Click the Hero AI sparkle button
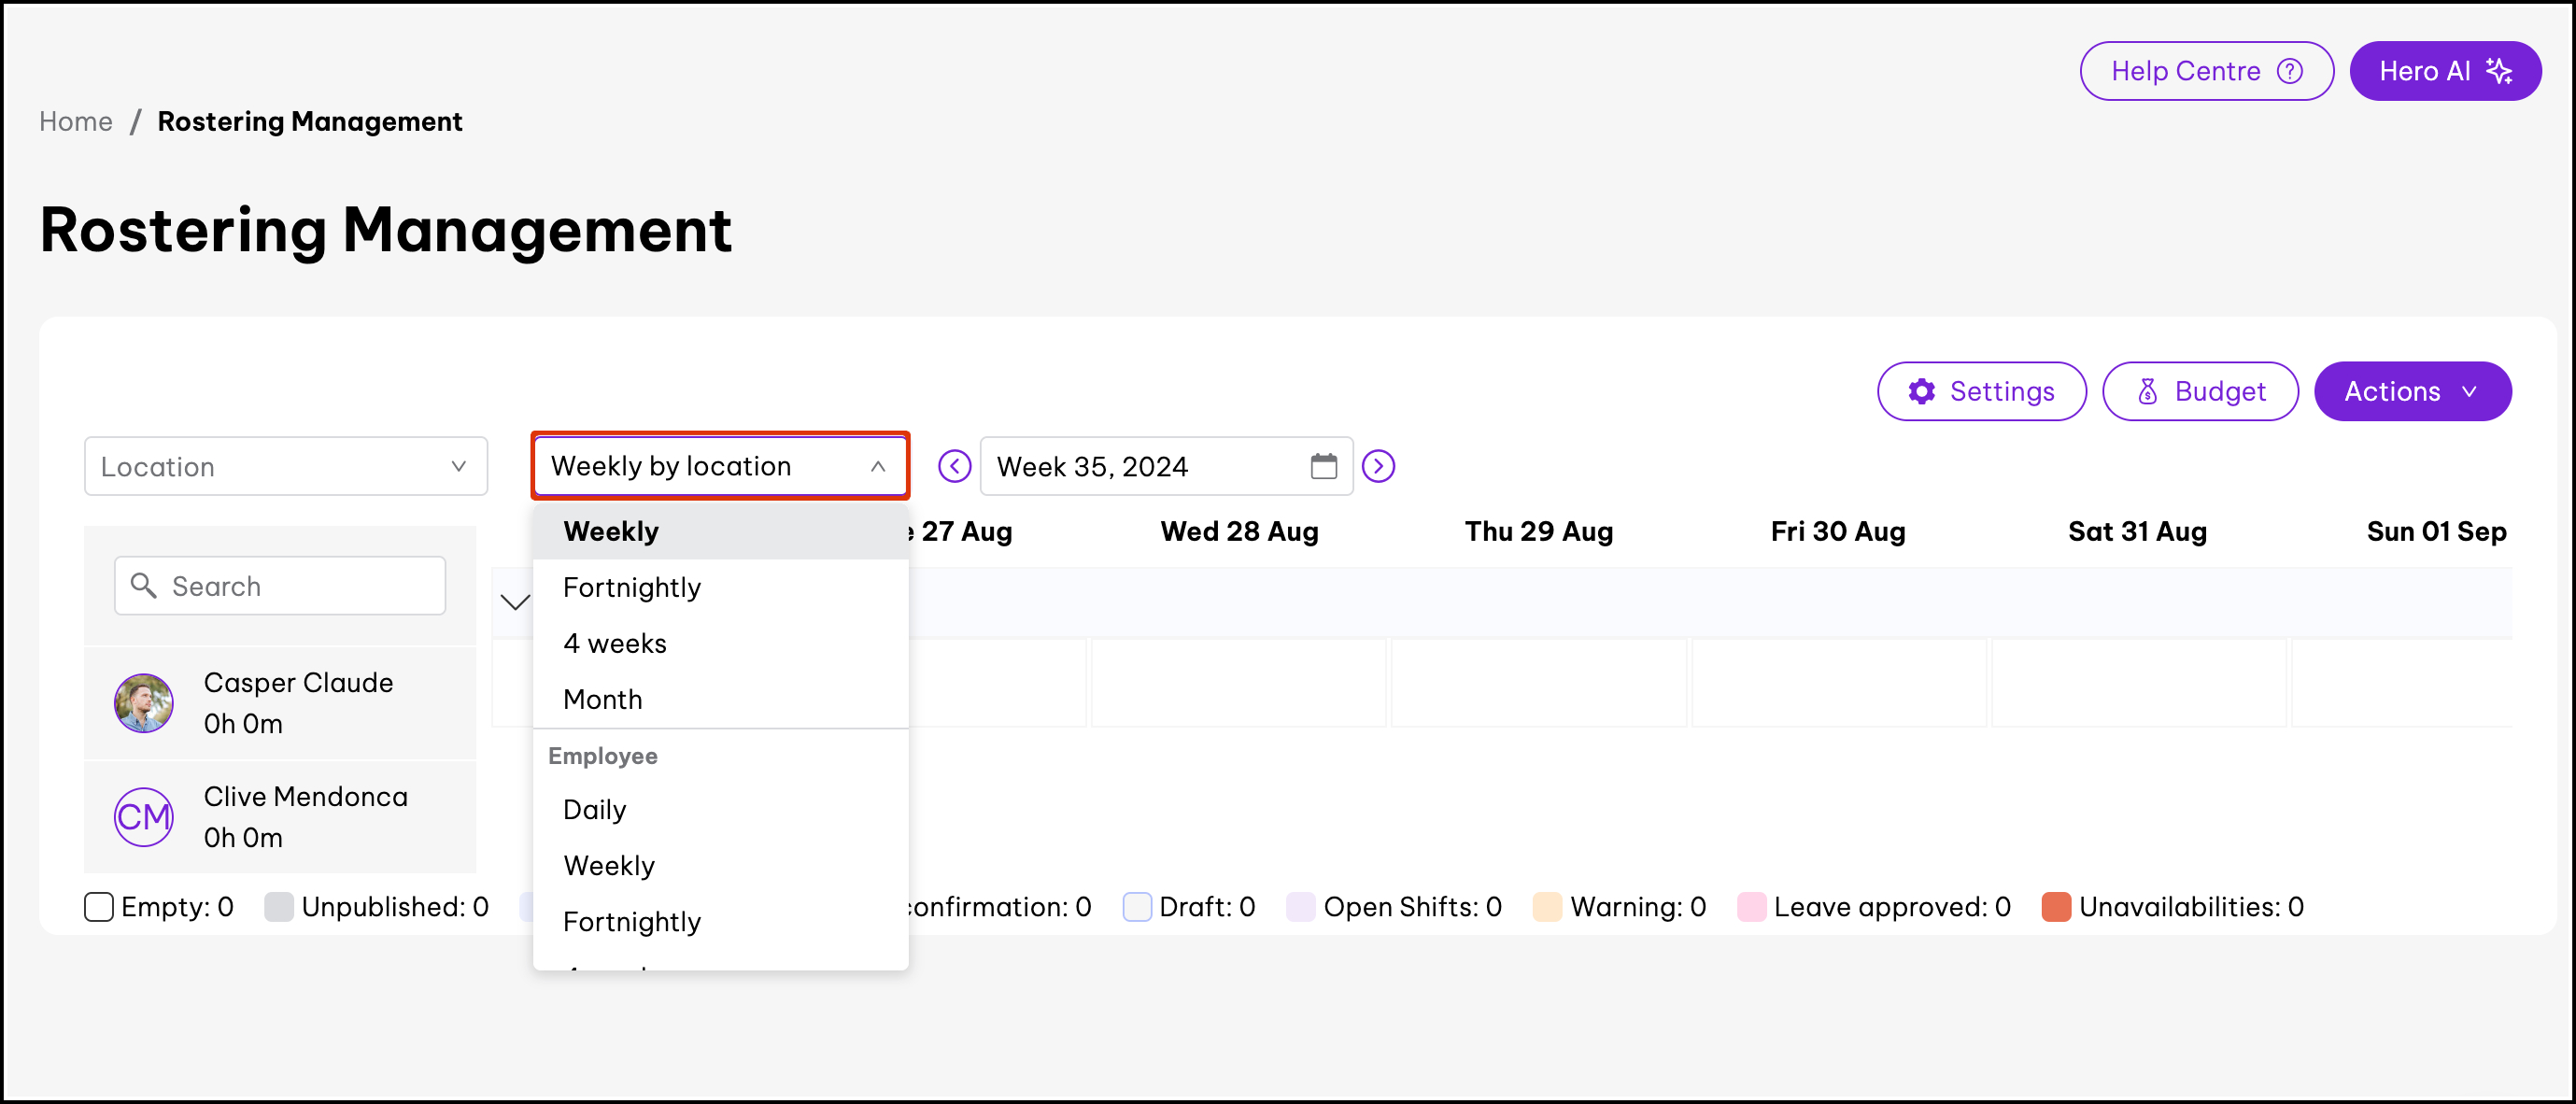The width and height of the screenshot is (2576, 1104). [2444, 71]
